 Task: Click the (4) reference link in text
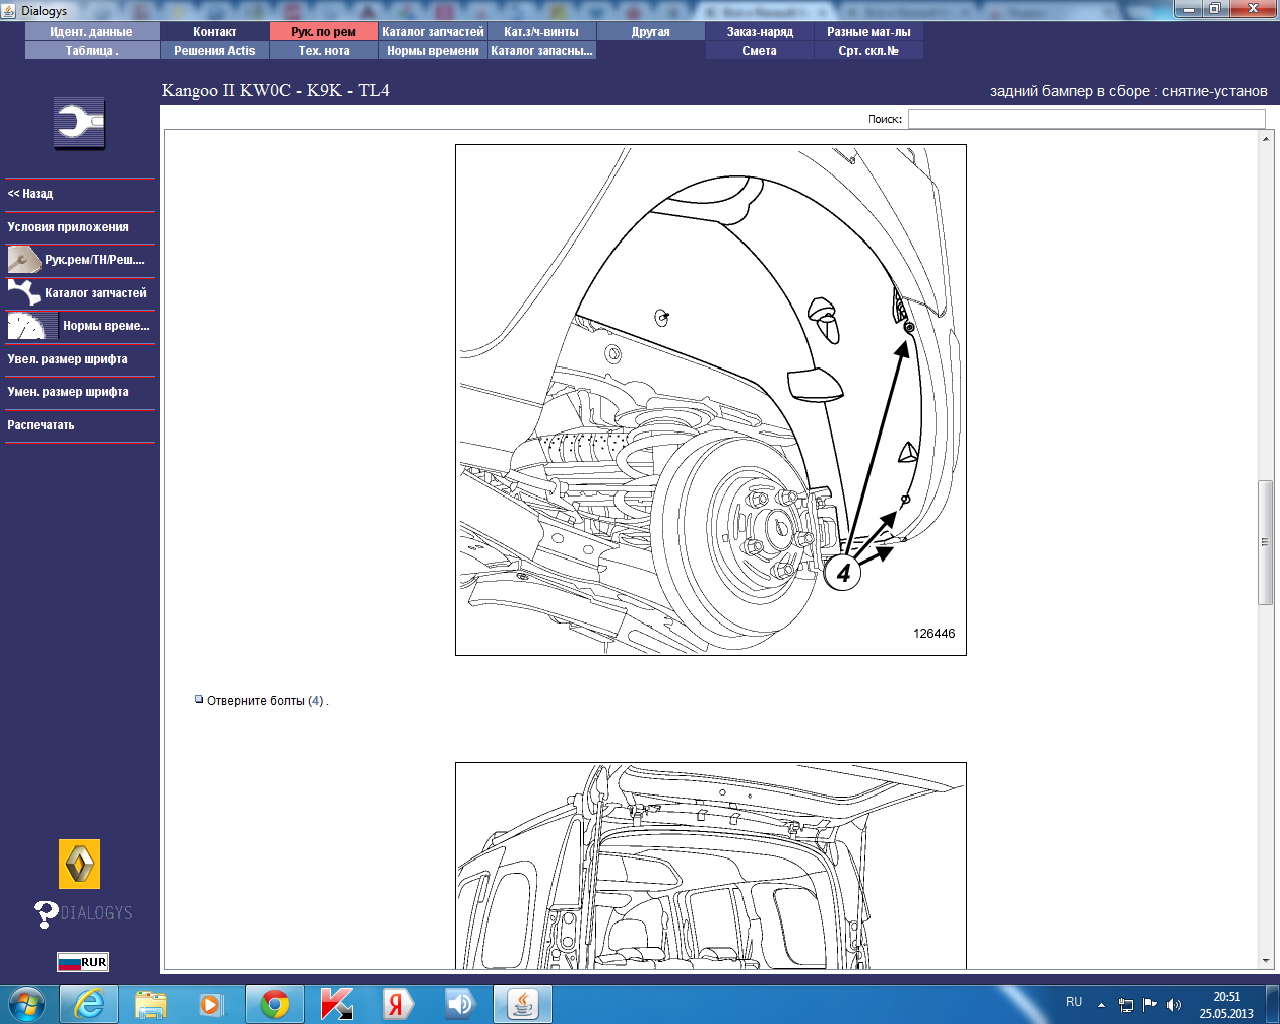(316, 701)
